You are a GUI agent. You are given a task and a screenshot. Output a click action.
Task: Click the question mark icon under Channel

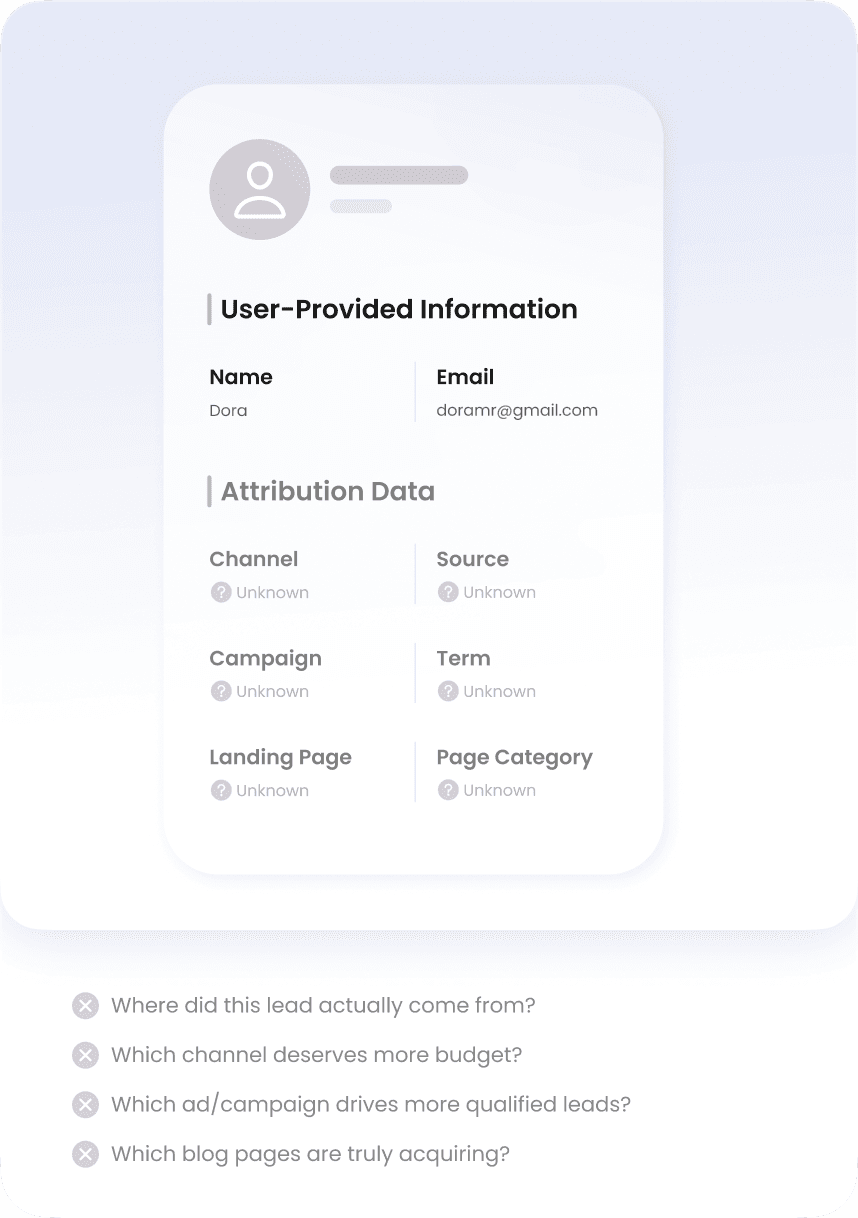tap(221, 592)
